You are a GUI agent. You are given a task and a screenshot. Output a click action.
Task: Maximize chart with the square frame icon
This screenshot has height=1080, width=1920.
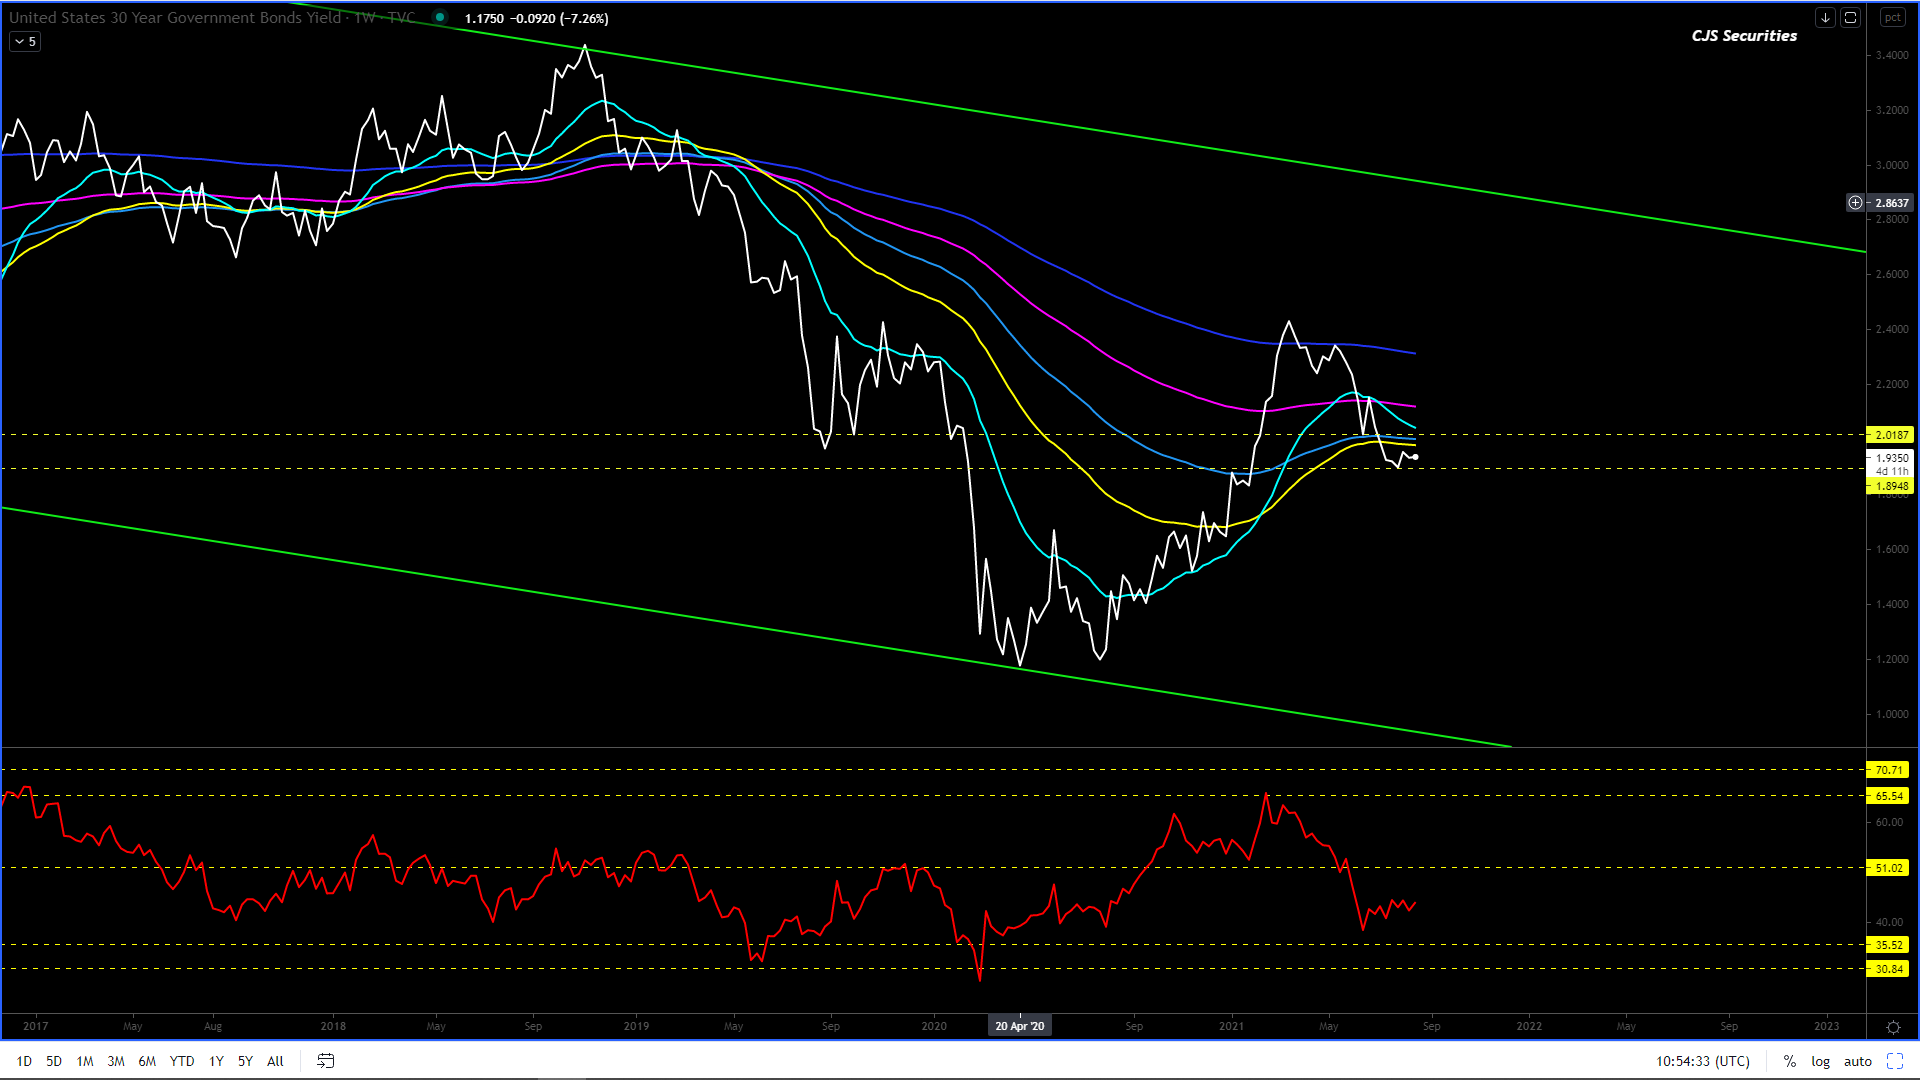click(x=1851, y=18)
